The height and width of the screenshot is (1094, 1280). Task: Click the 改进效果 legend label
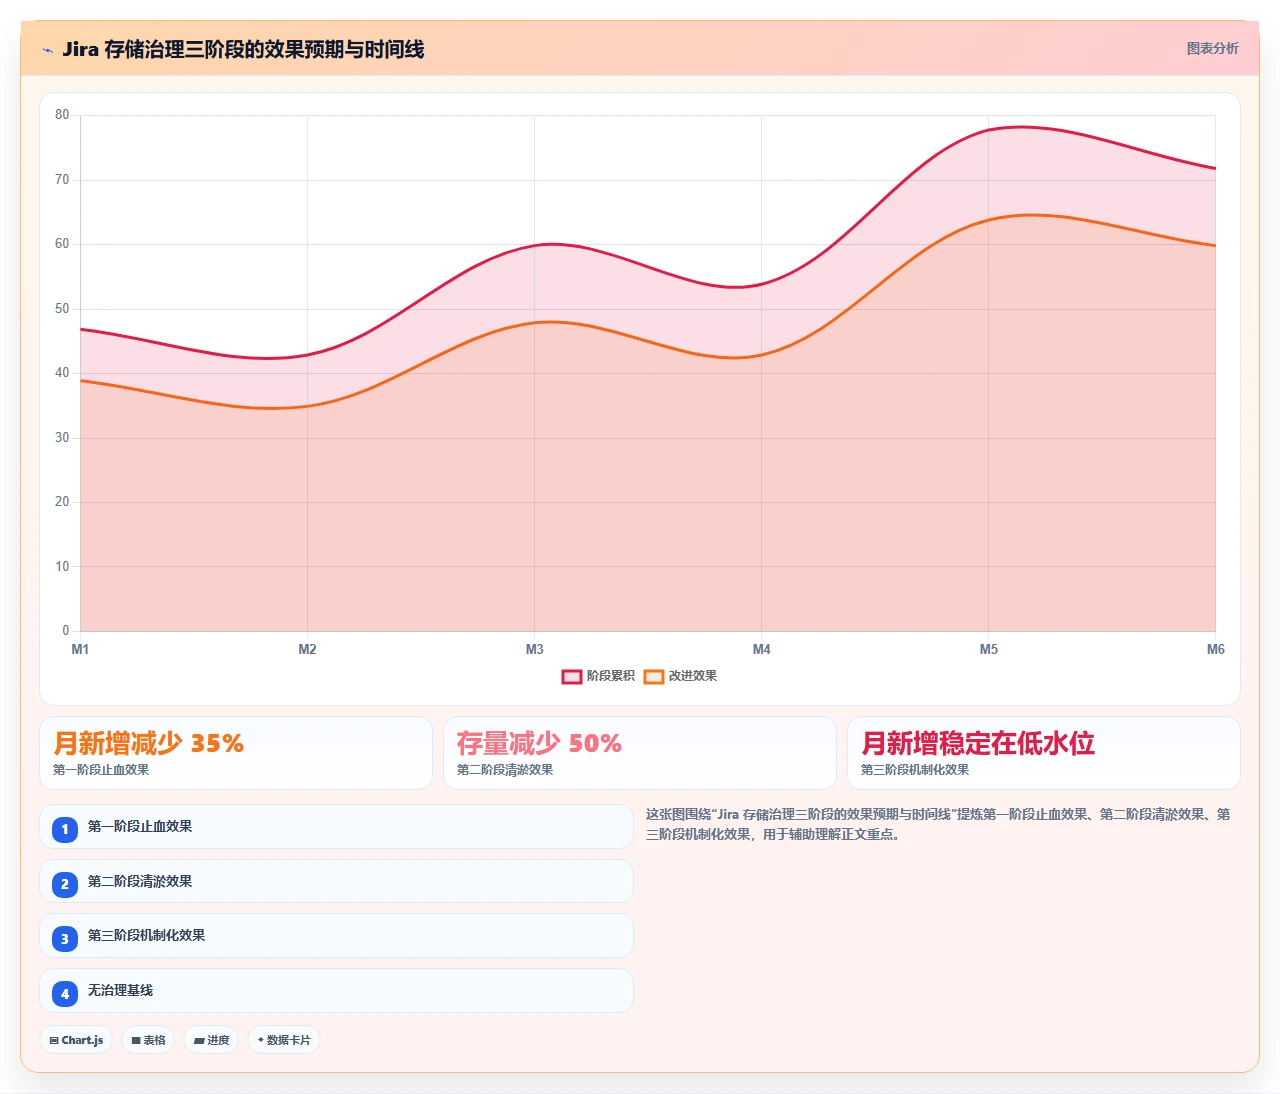point(692,676)
